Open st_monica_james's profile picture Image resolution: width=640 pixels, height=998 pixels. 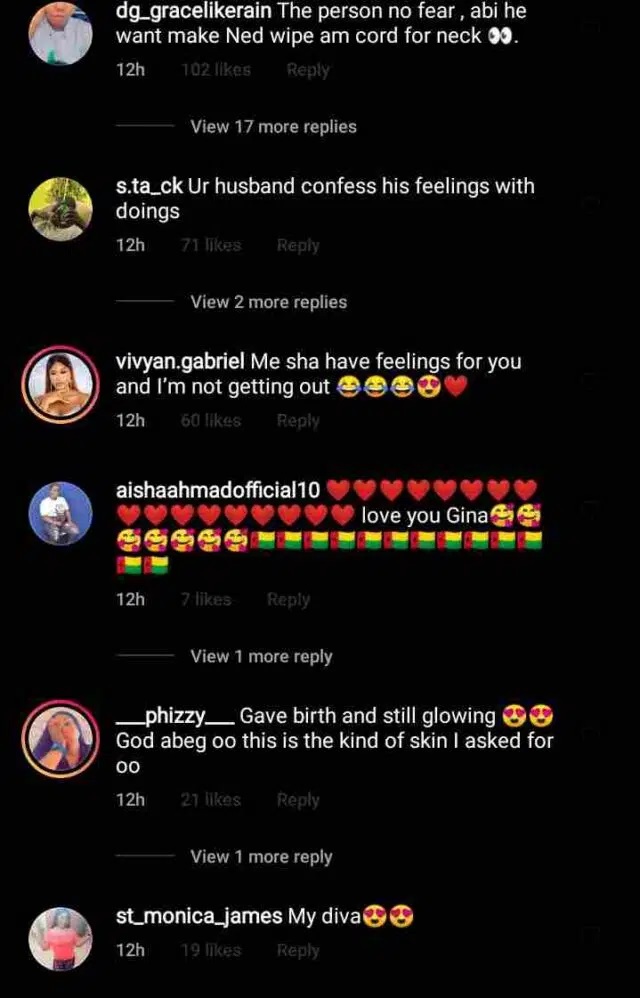[60, 939]
